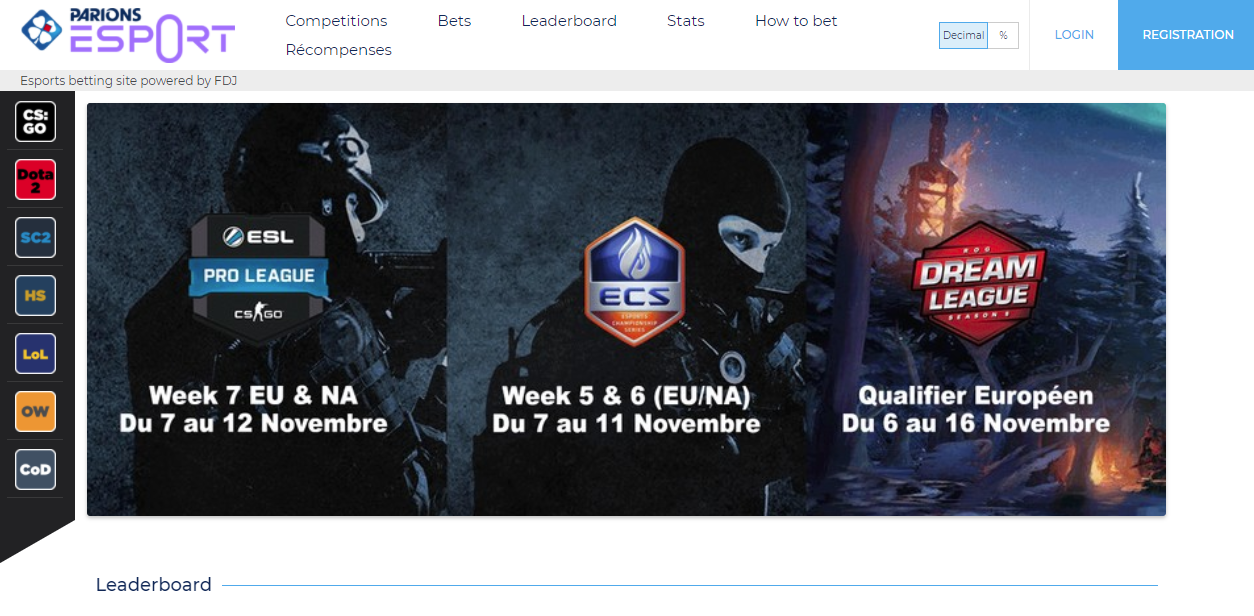The width and height of the screenshot is (1254, 616).
Task: Open the Stats page
Action: (x=686, y=21)
